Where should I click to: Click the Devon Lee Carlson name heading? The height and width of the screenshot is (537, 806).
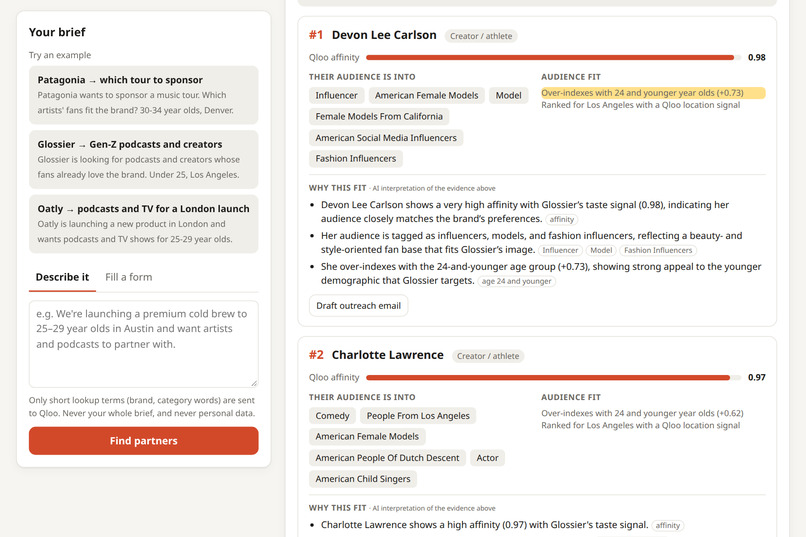[384, 35]
